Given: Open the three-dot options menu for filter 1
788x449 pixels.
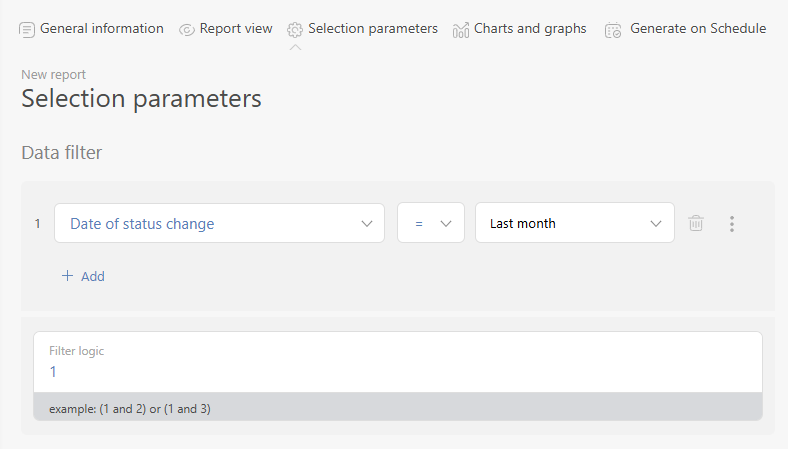Looking at the screenshot, I should click(732, 223).
